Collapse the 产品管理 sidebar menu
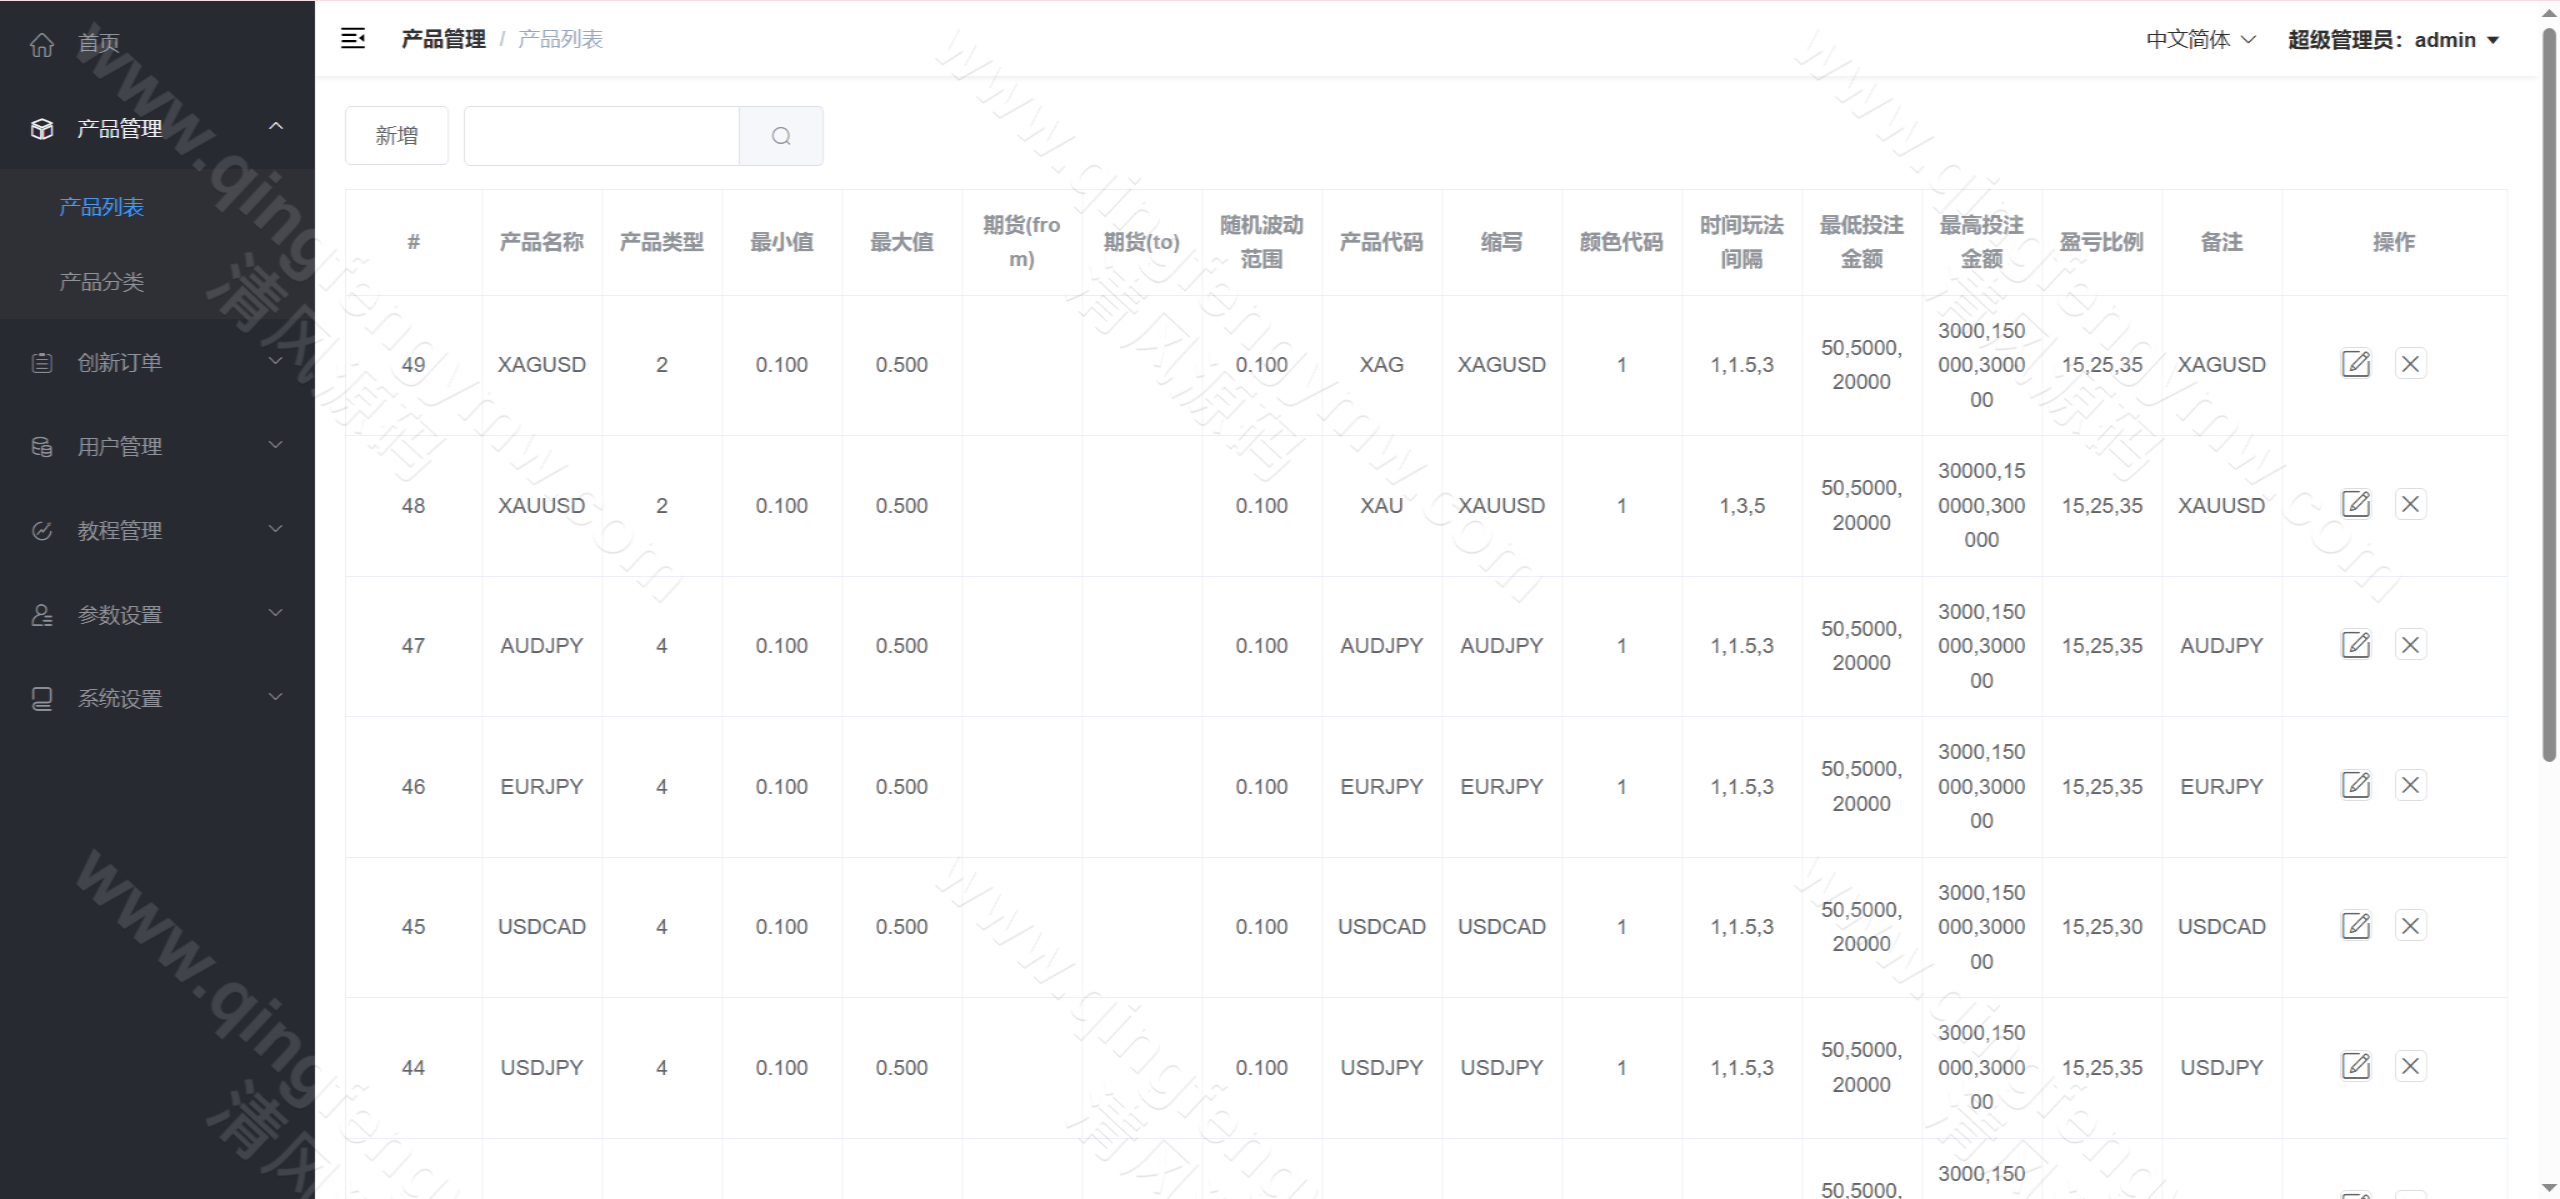 coord(157,128)
